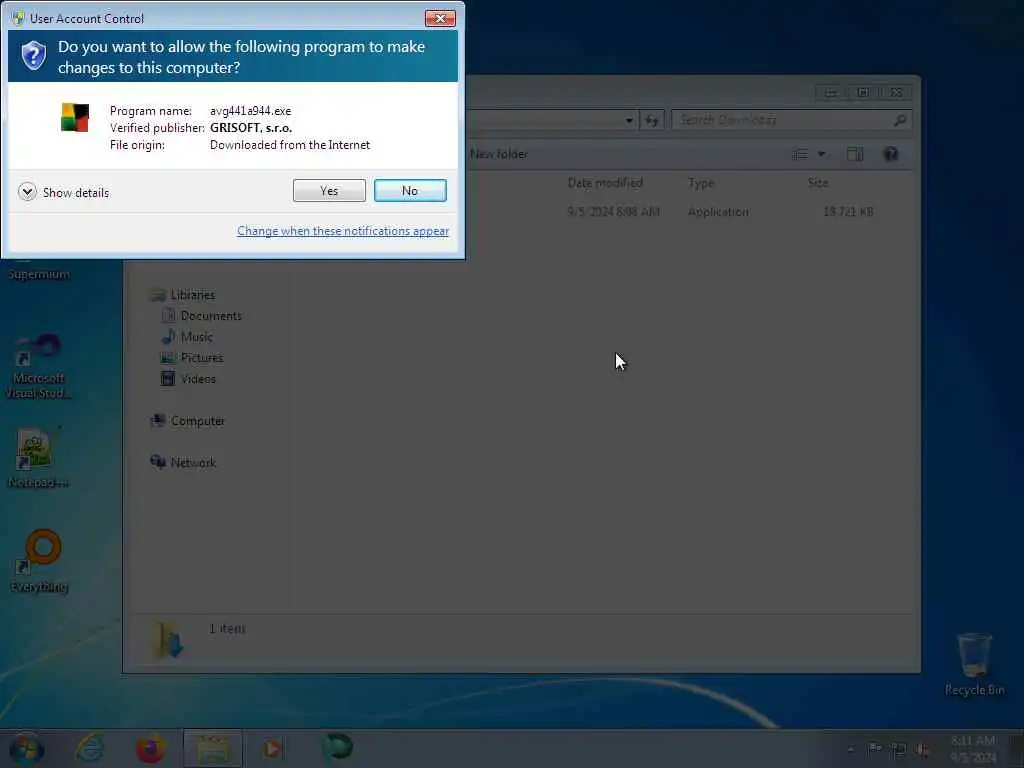Open the Notepad++ desktop shortcut
The width and height of the screenshot is (1024, 768).
click(x=38, y=457)
